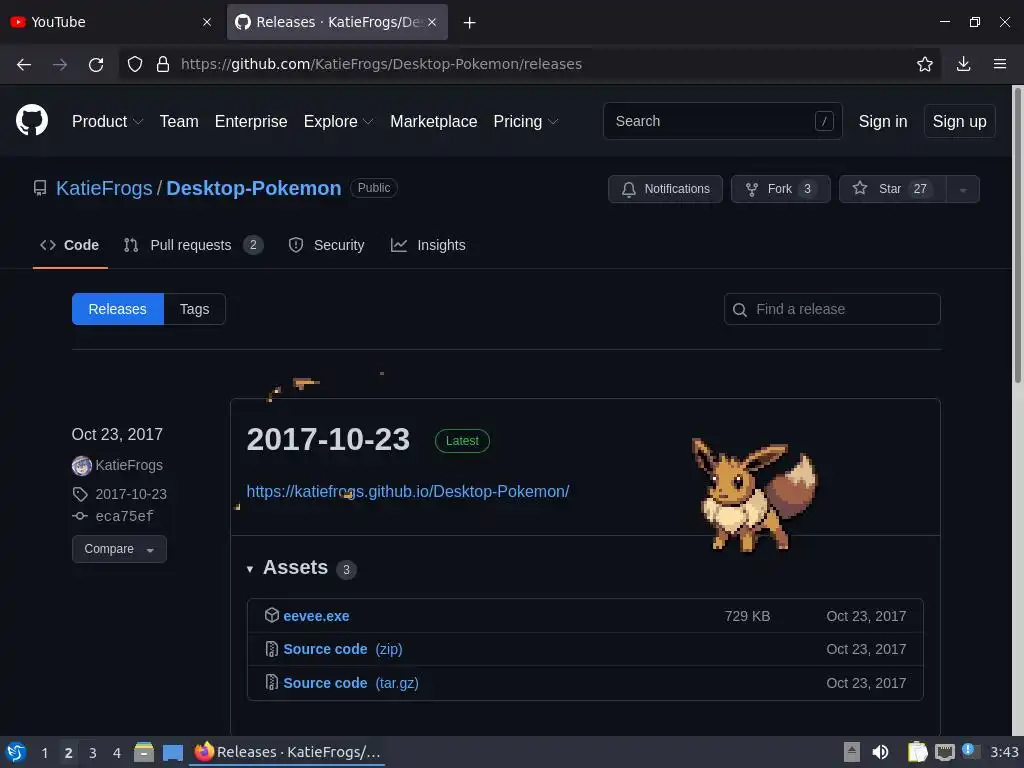Viewport: 1024px width, 768px height.
Task: Star the repository with Star button
Action: tap(892, 189)
